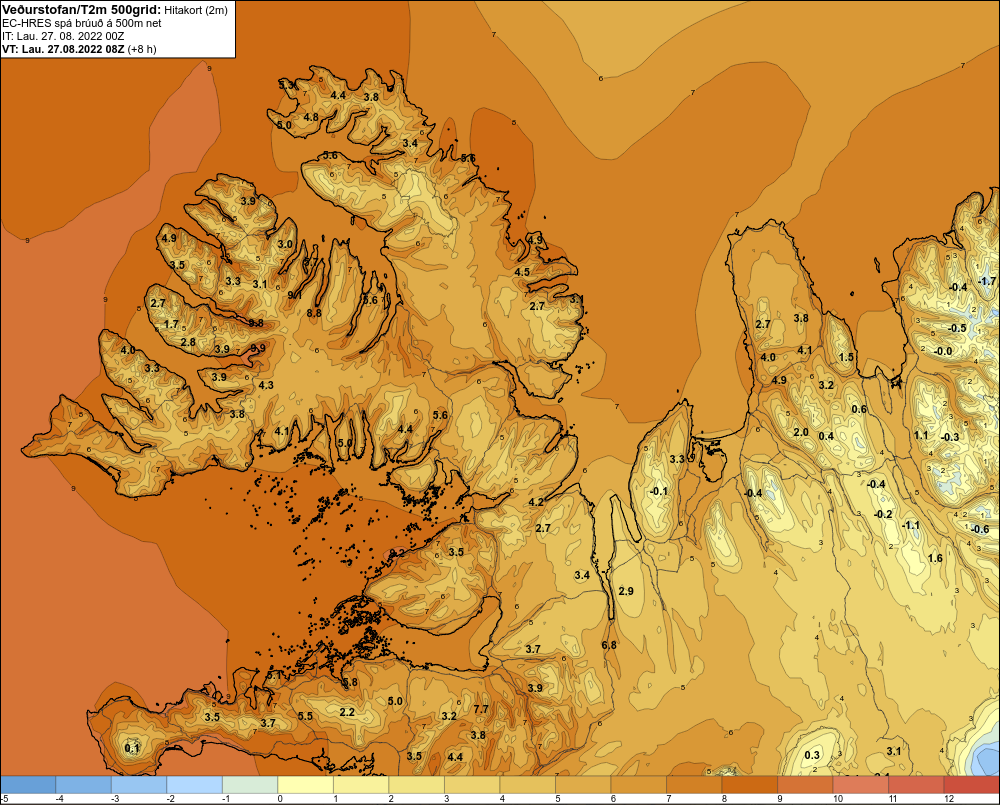Click the 'IT: Lau. 27. 08. 2022 00Z' line
Viewport: 1000px width, 805px height.
(63, 36)
